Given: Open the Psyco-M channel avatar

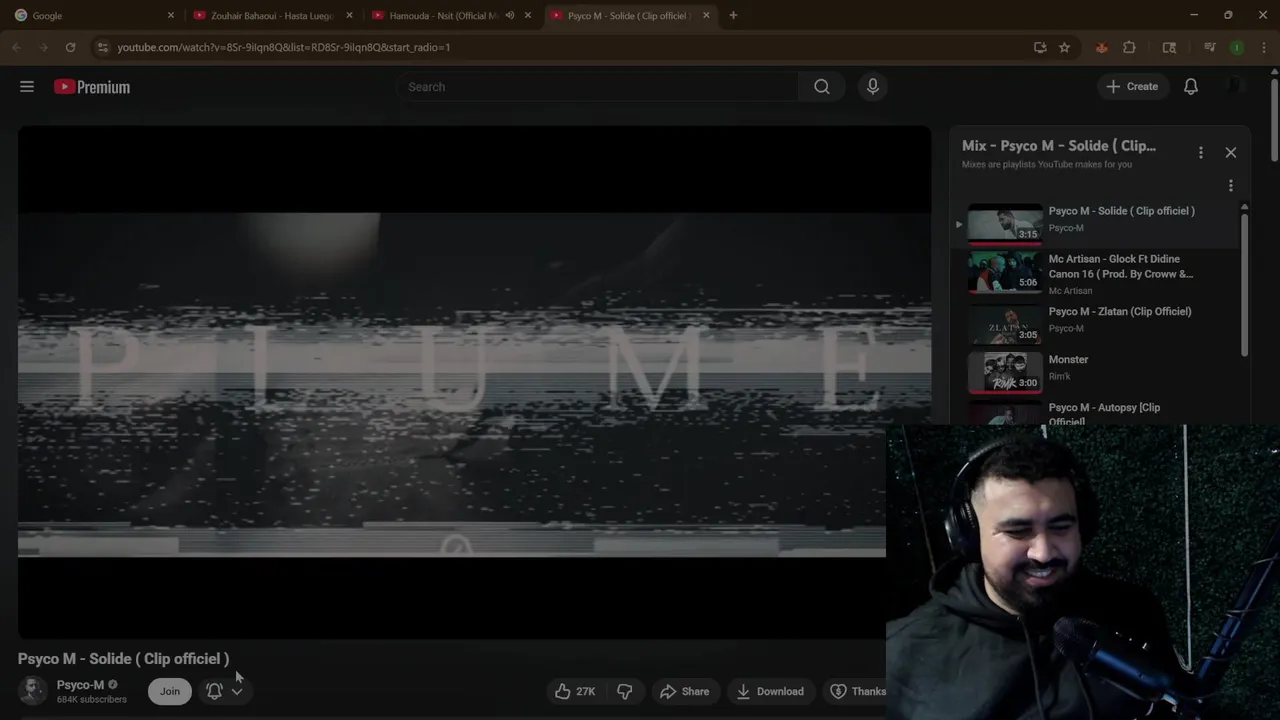Looking at the screenshot, I should click(x=33, y=691).
